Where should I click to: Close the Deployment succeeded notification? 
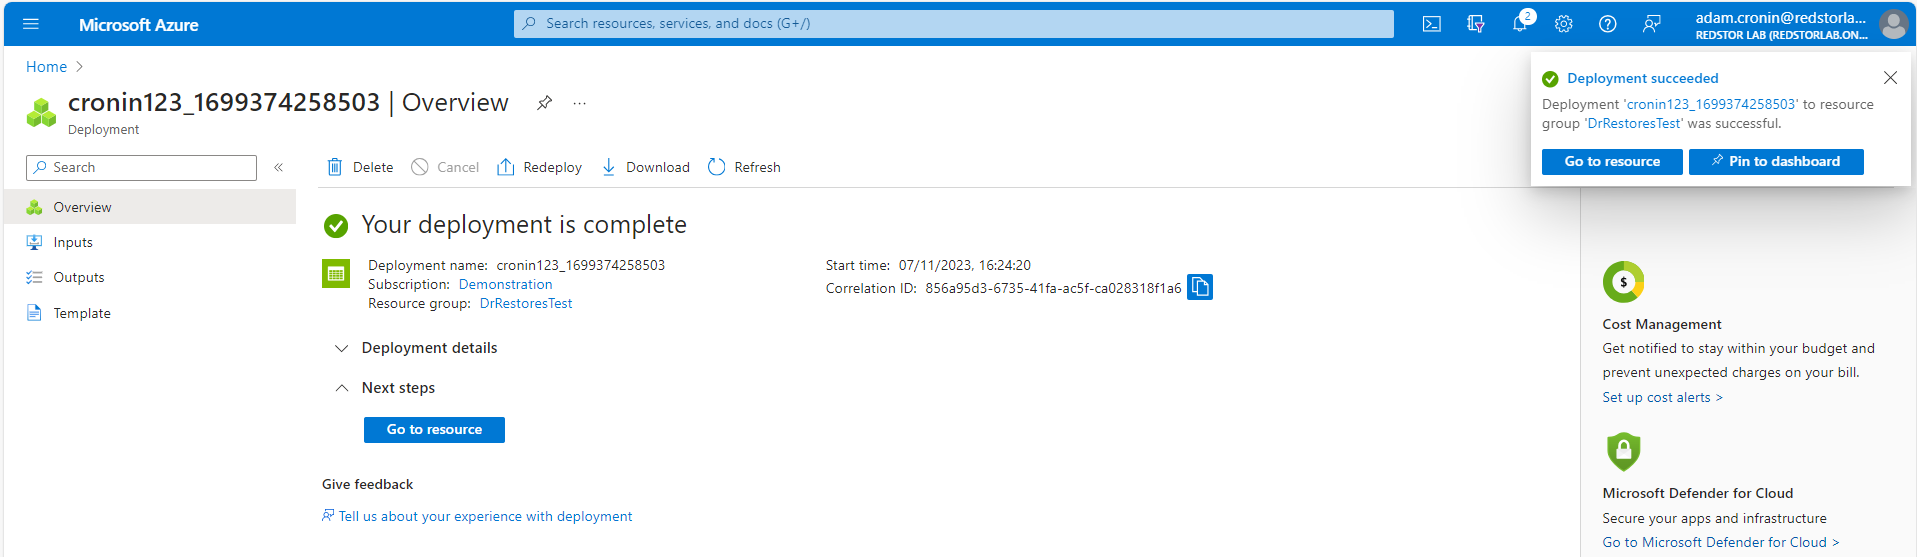click(1890, 78)
